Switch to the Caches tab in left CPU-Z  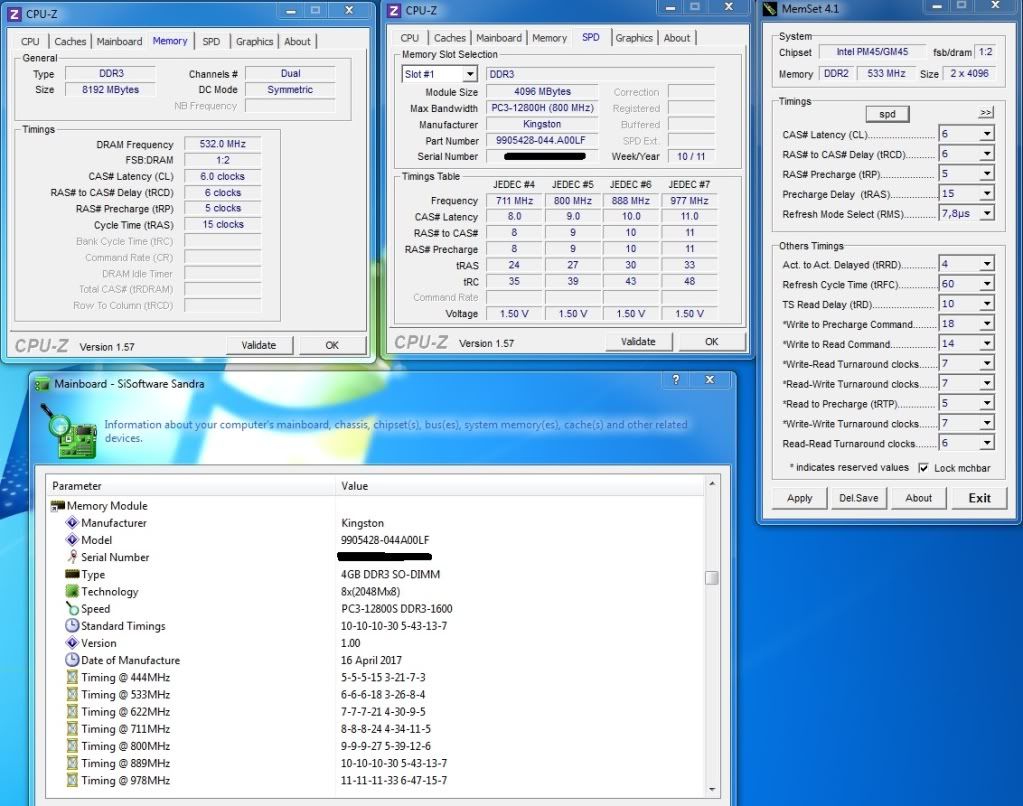70,41
